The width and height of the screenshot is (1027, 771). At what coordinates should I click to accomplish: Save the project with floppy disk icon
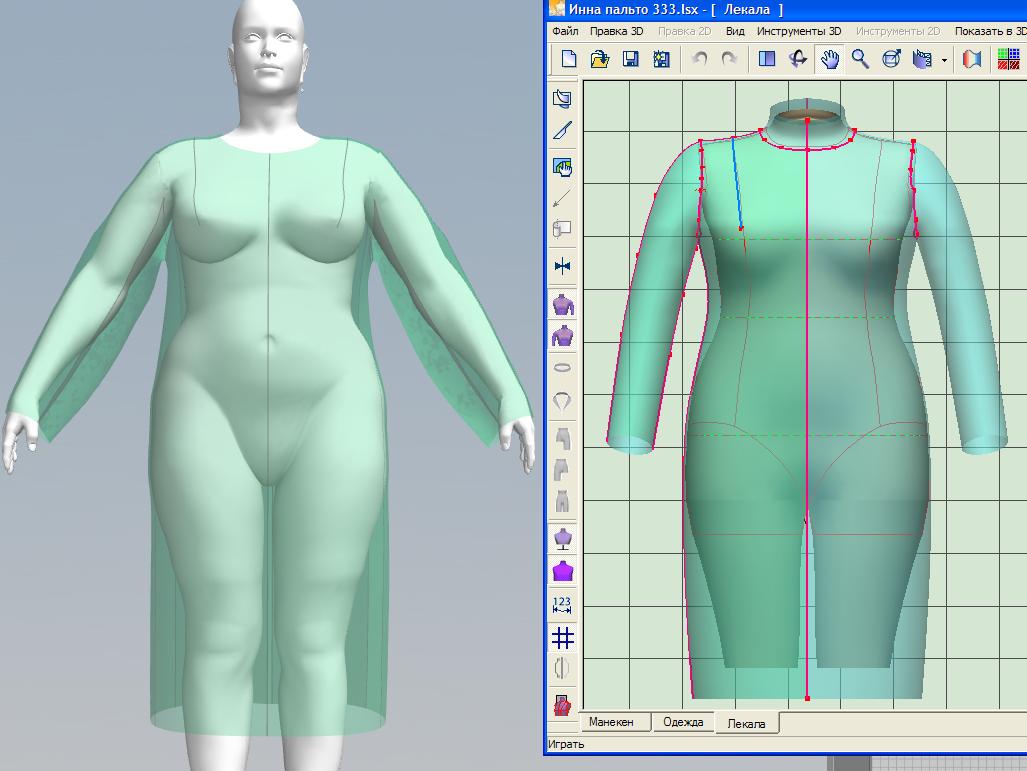coord(630,59)
